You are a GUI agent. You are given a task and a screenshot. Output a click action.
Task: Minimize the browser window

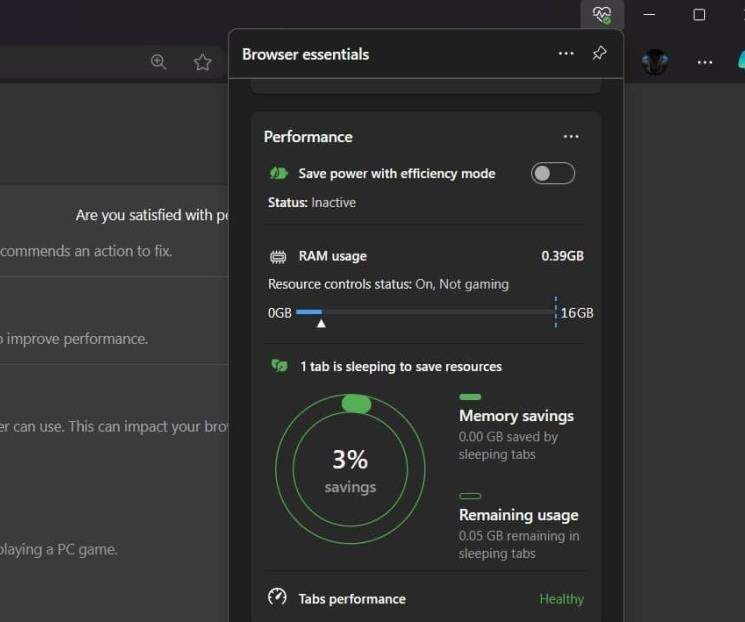(649, 15)
